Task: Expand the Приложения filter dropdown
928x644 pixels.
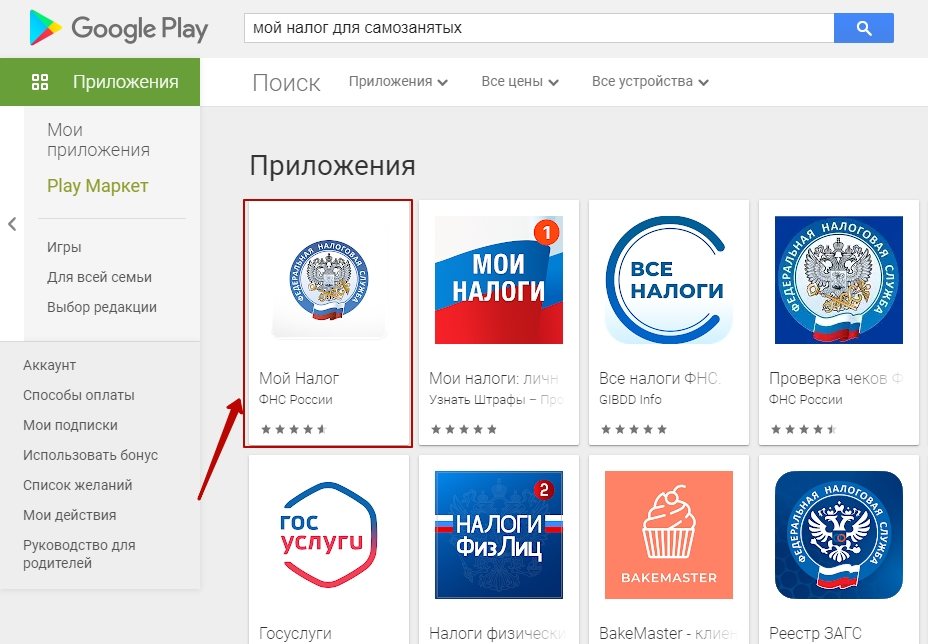Action: (398, 82)
